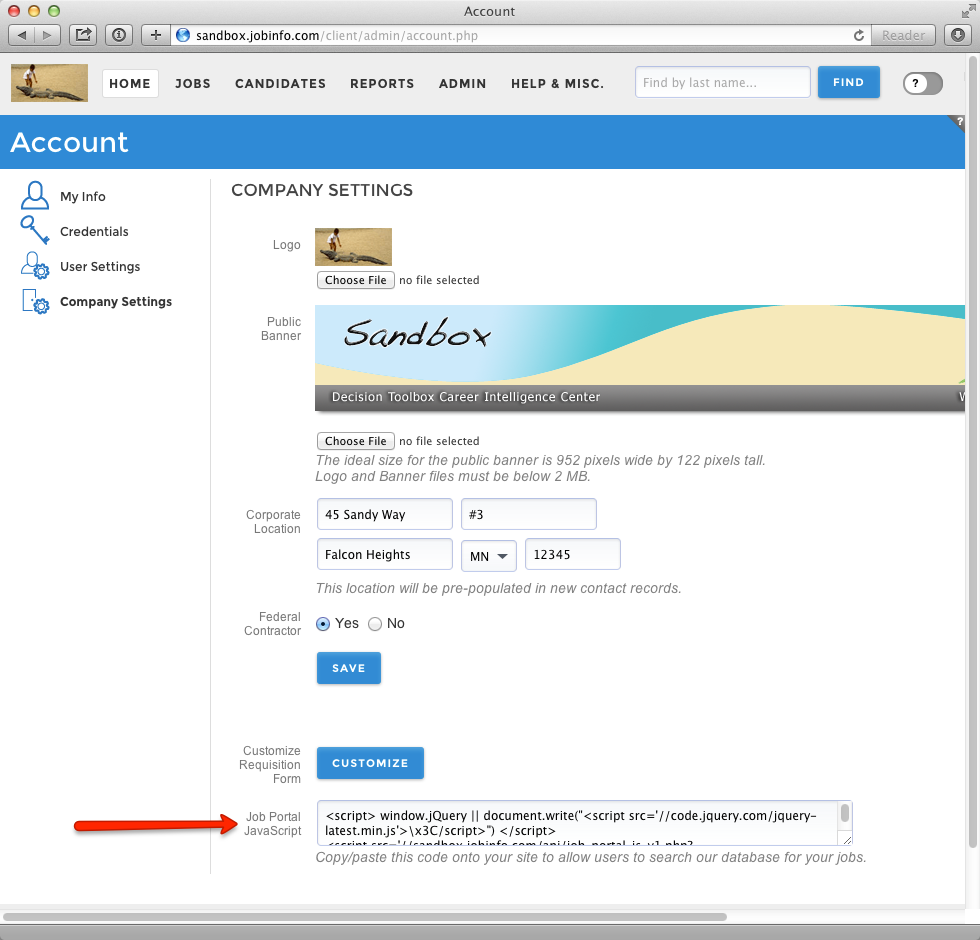Click the User Settings gear-person icon
The image size is (980, 940).
(35, 265)
